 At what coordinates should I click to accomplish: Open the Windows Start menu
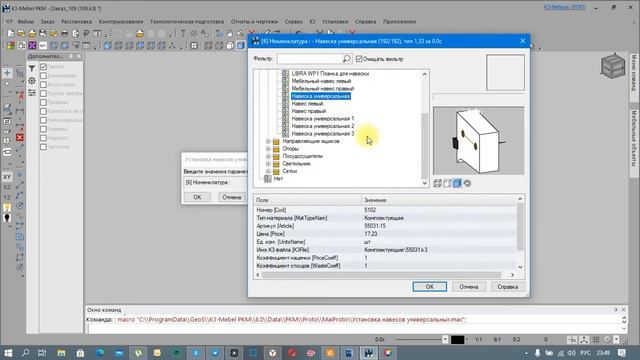[8, 353]
